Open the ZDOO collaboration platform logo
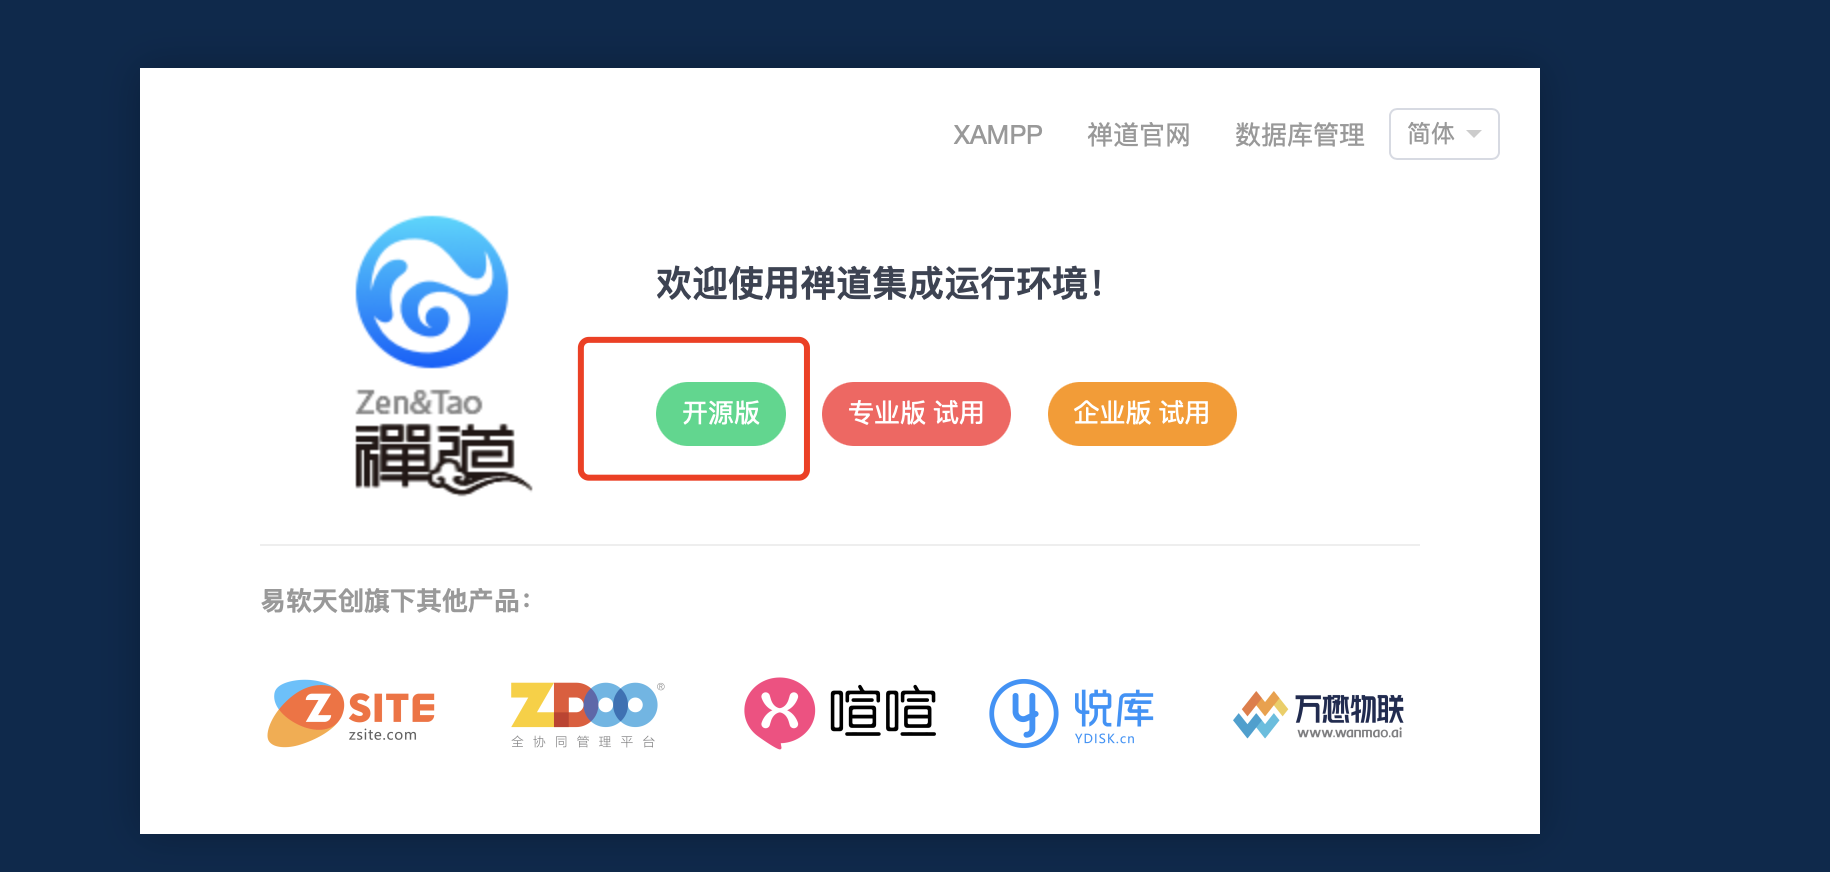 tap(587, 715)
